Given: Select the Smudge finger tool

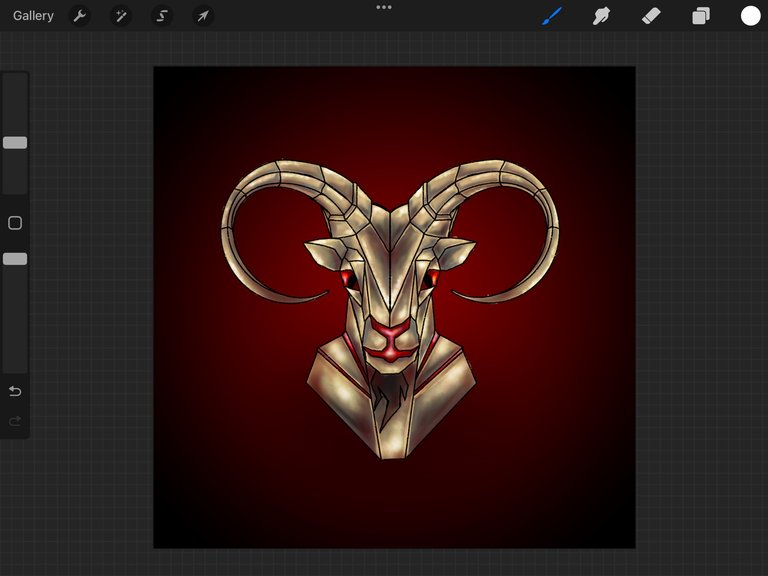Looking at the screenshot, I should coord(601,16).
